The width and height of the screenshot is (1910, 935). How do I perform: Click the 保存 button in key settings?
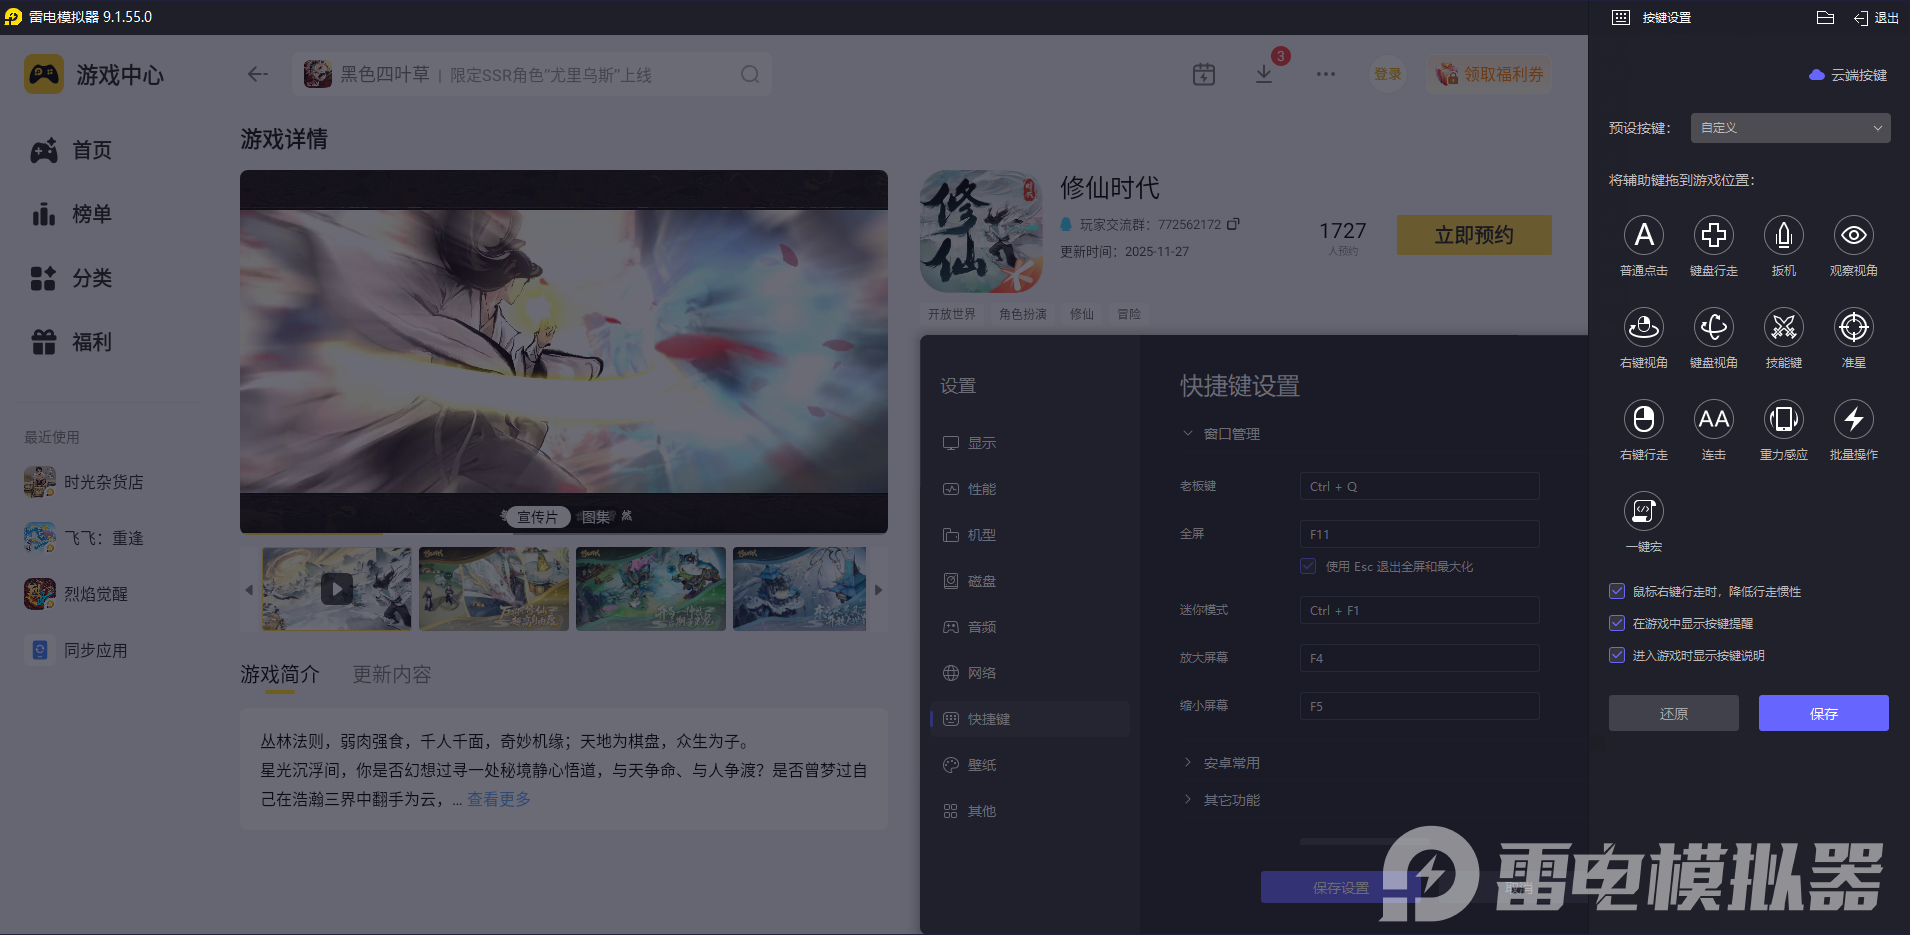point(1822,713)
